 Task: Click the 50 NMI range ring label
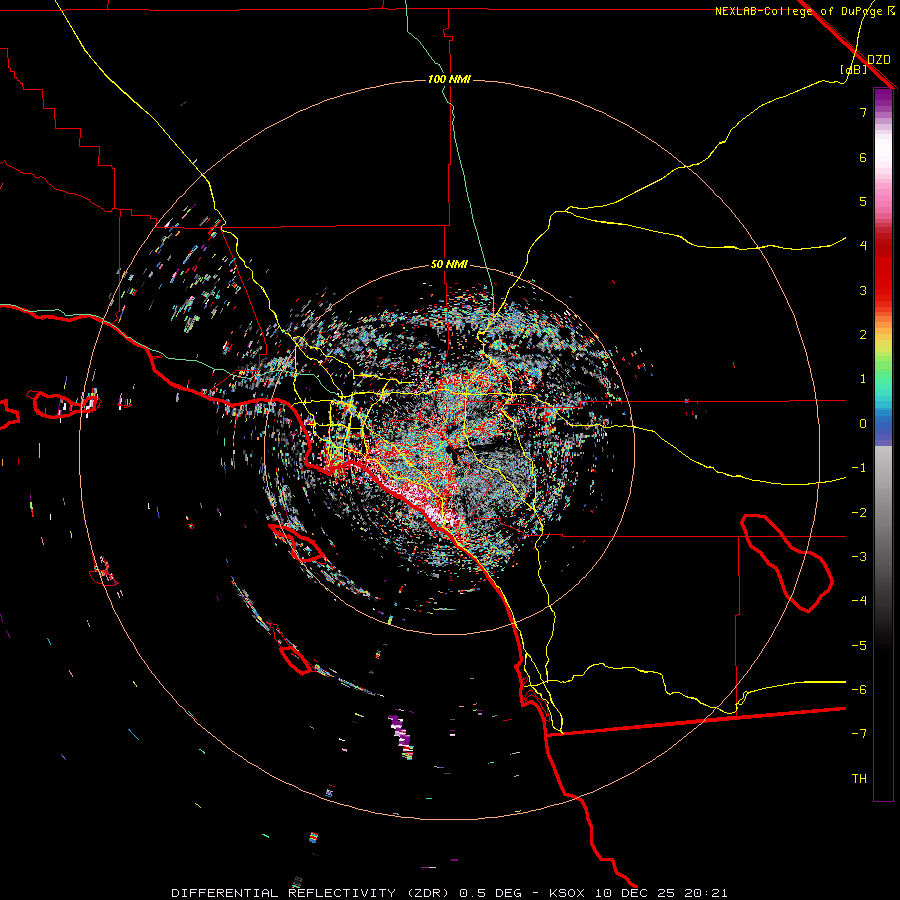tap(449, 264)
